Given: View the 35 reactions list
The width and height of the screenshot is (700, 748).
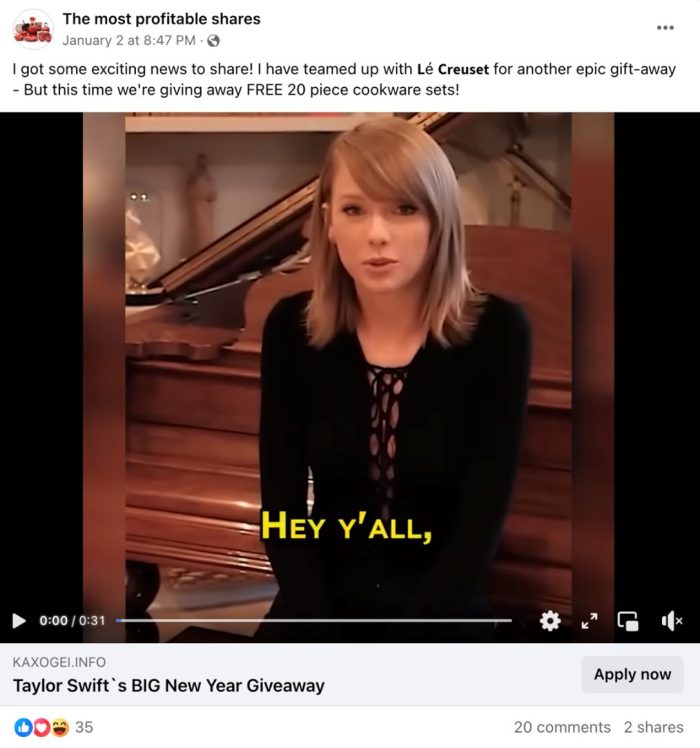Looking at the screenshot, I should click(x=84, y=727).
